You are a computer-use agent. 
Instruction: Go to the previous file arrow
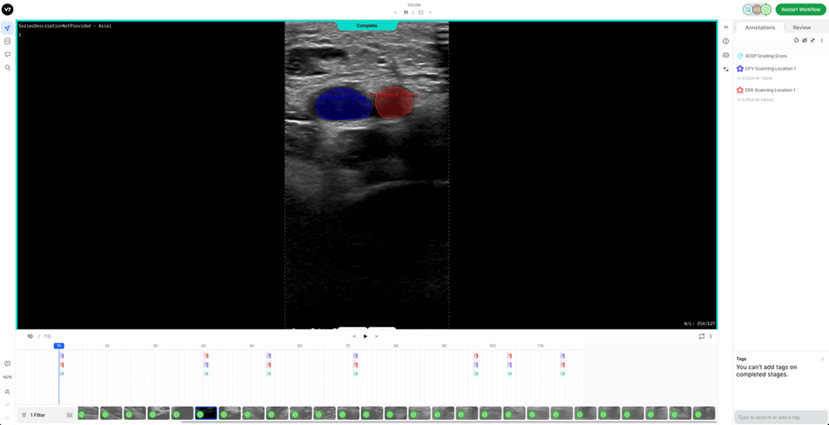[395, 12]
